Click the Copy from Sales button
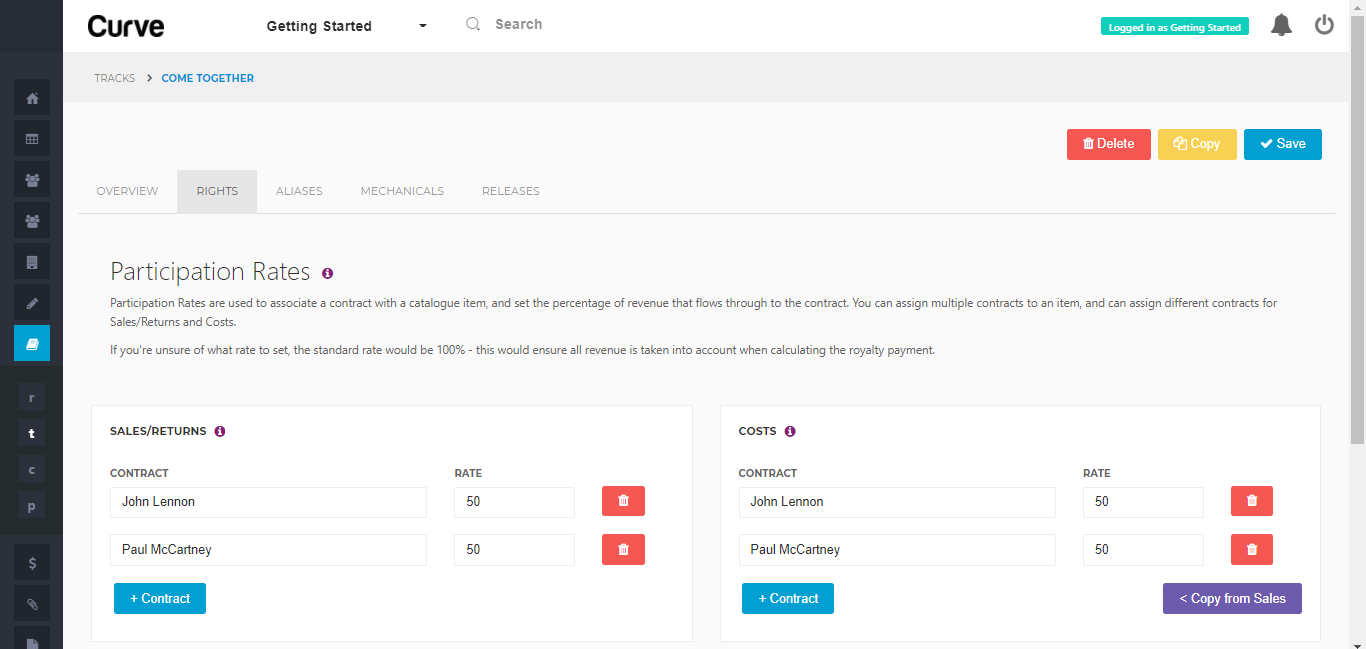 tap(1232, 598)
